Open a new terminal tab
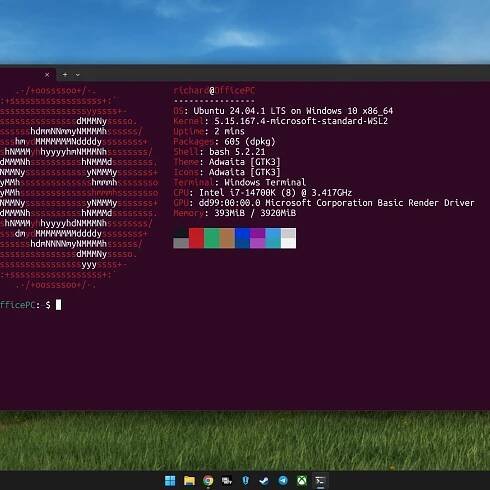Image resolution: width=490 pixels, height=490 pixels. [65, 75]
